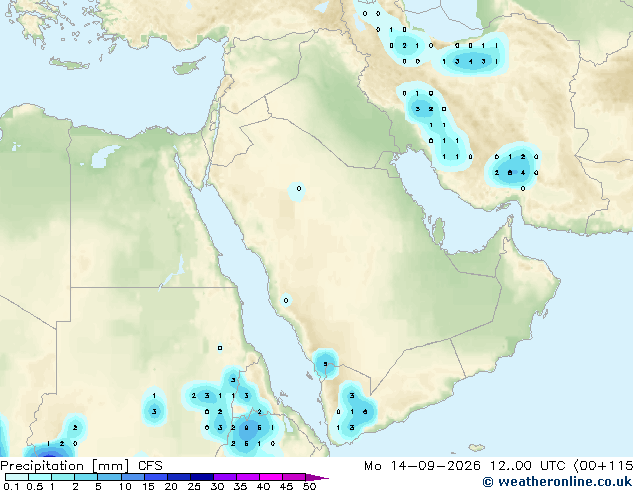Viewport: 634px width, 490px height.
Task: Click the 2–5 mm legend color box
Action: click(x=86, y=477)
